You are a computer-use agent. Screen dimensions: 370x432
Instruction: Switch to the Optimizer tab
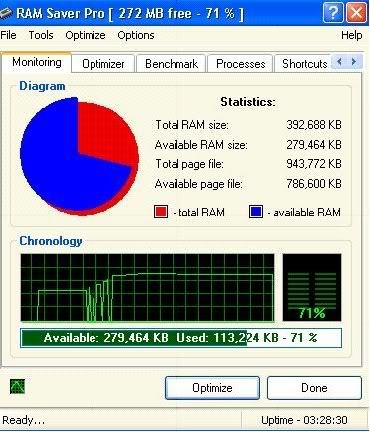tap(103, 64)
